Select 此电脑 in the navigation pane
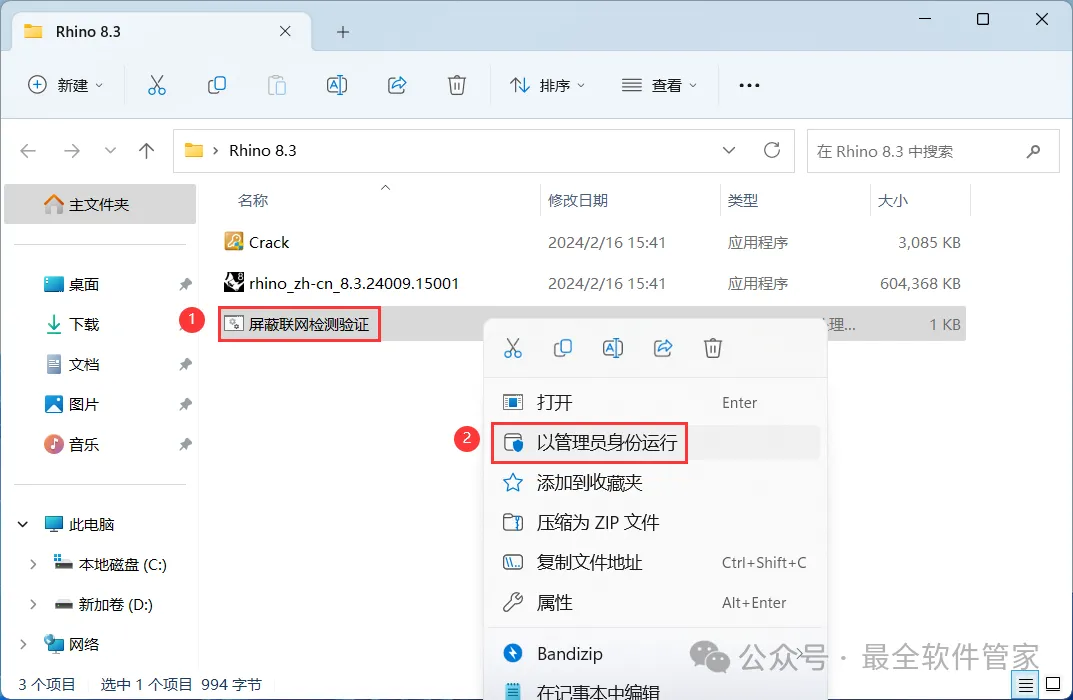Image resolution: width=1073 pixels, height=700 pixels. click(91, 524)
